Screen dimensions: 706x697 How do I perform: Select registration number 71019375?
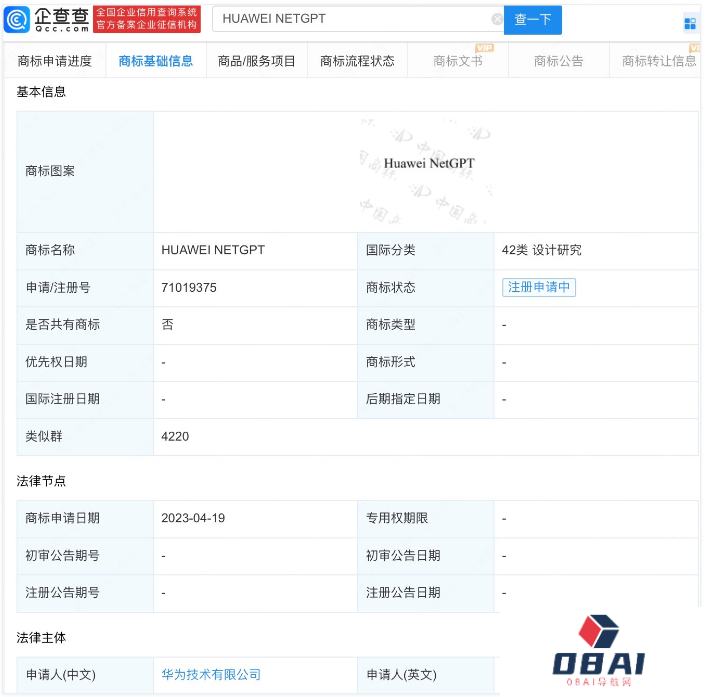189,288
